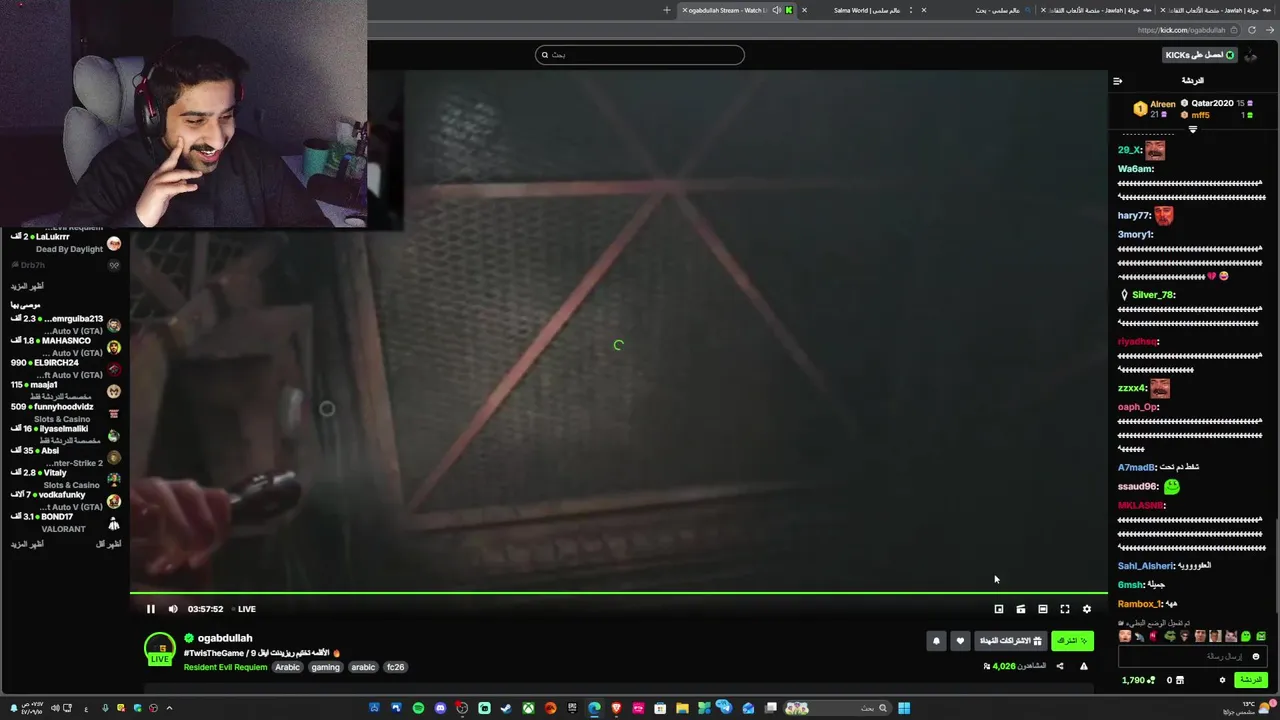
Task: Open Silver_78 username in chat
Action: (x=1153, y=295)
